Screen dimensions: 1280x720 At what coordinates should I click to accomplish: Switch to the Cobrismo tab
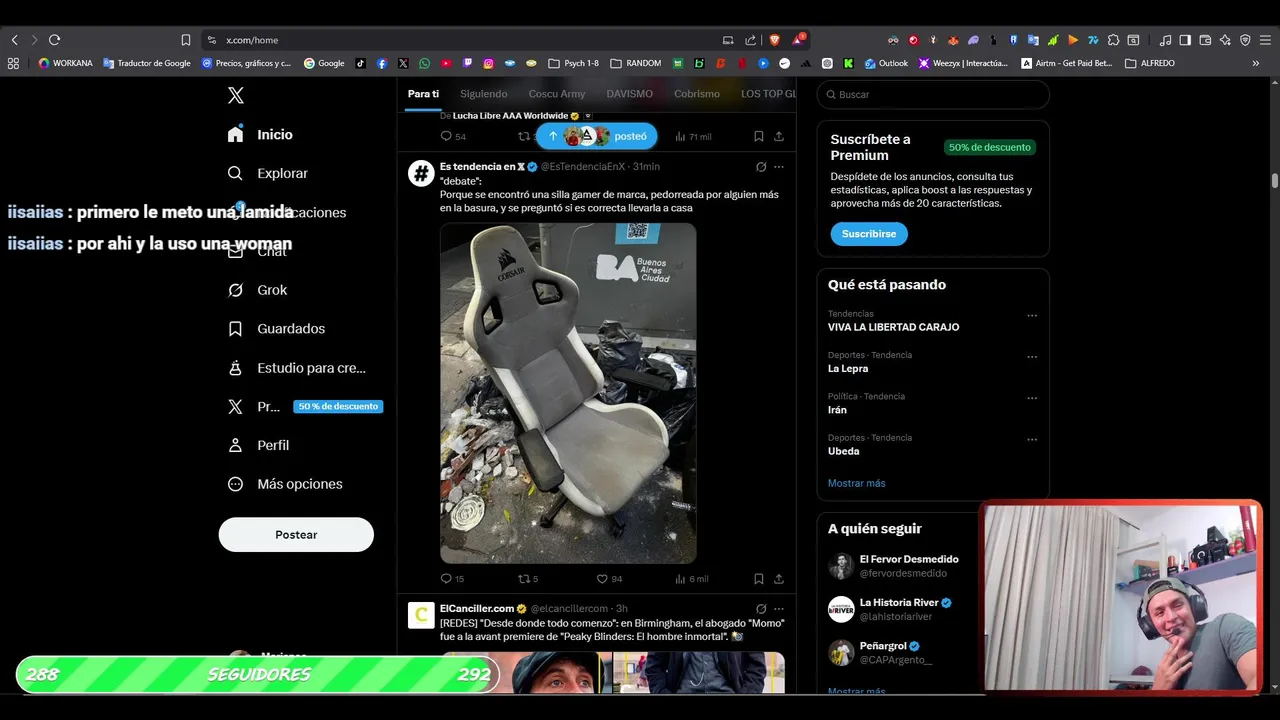coord(697,94)
